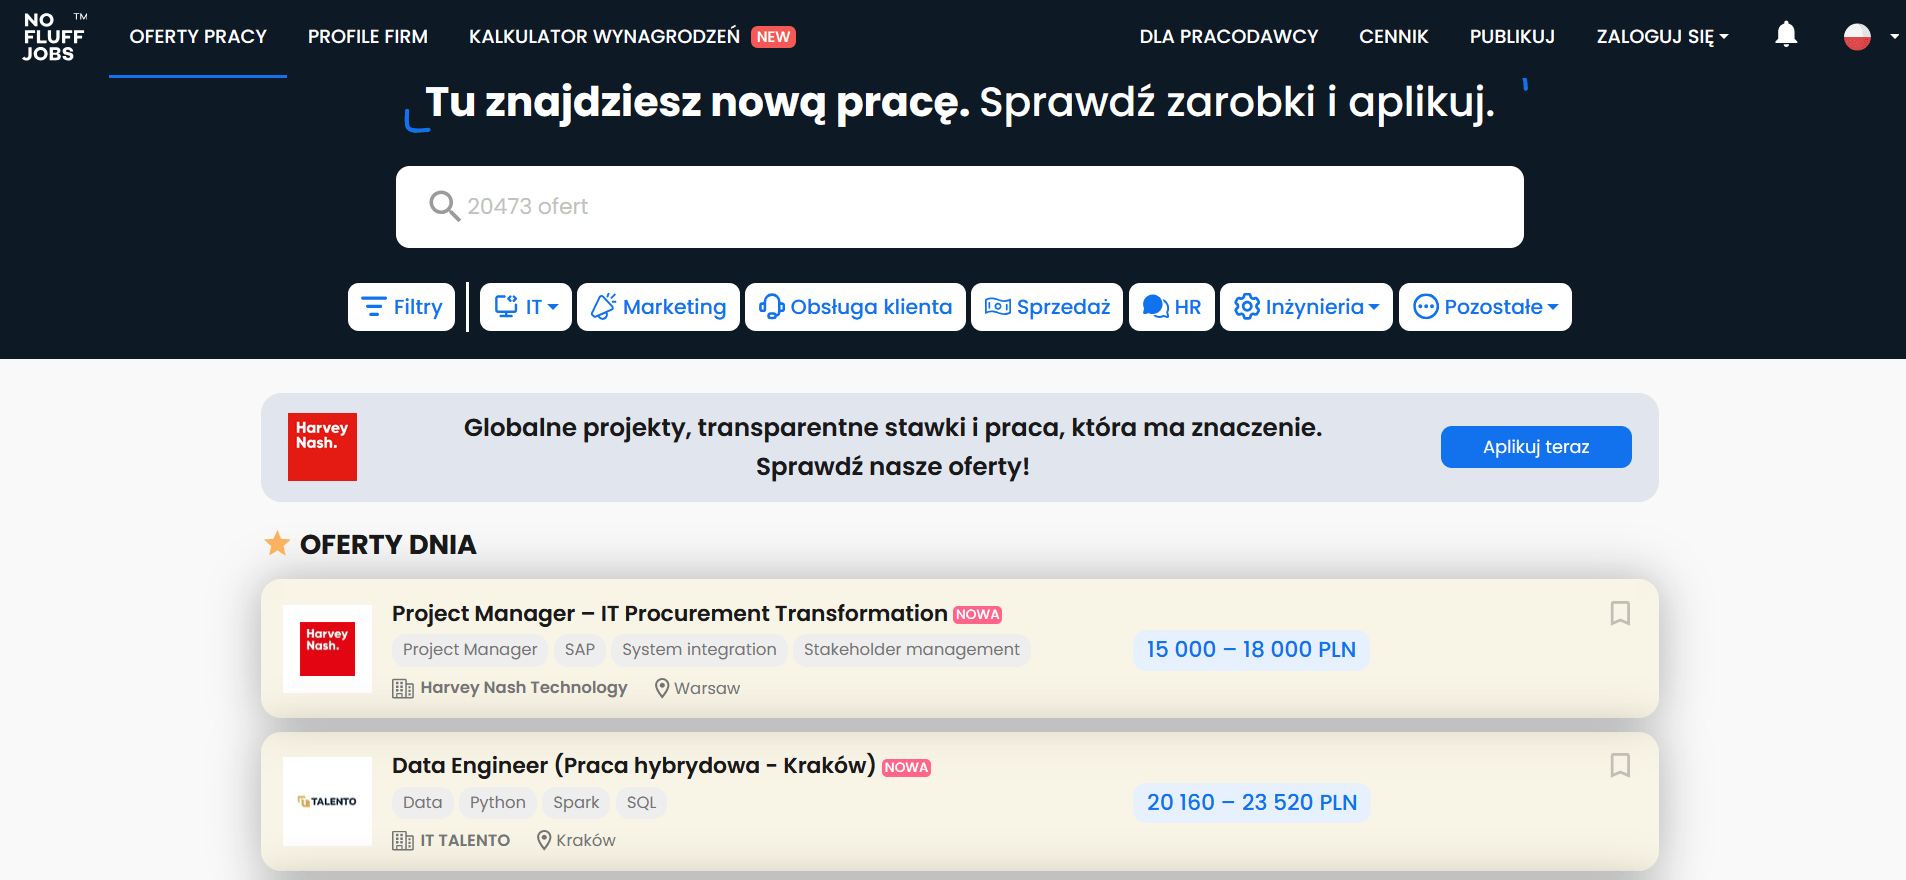
Task: Click the Polish flag language icon
Action: [x=1857, y=36]
